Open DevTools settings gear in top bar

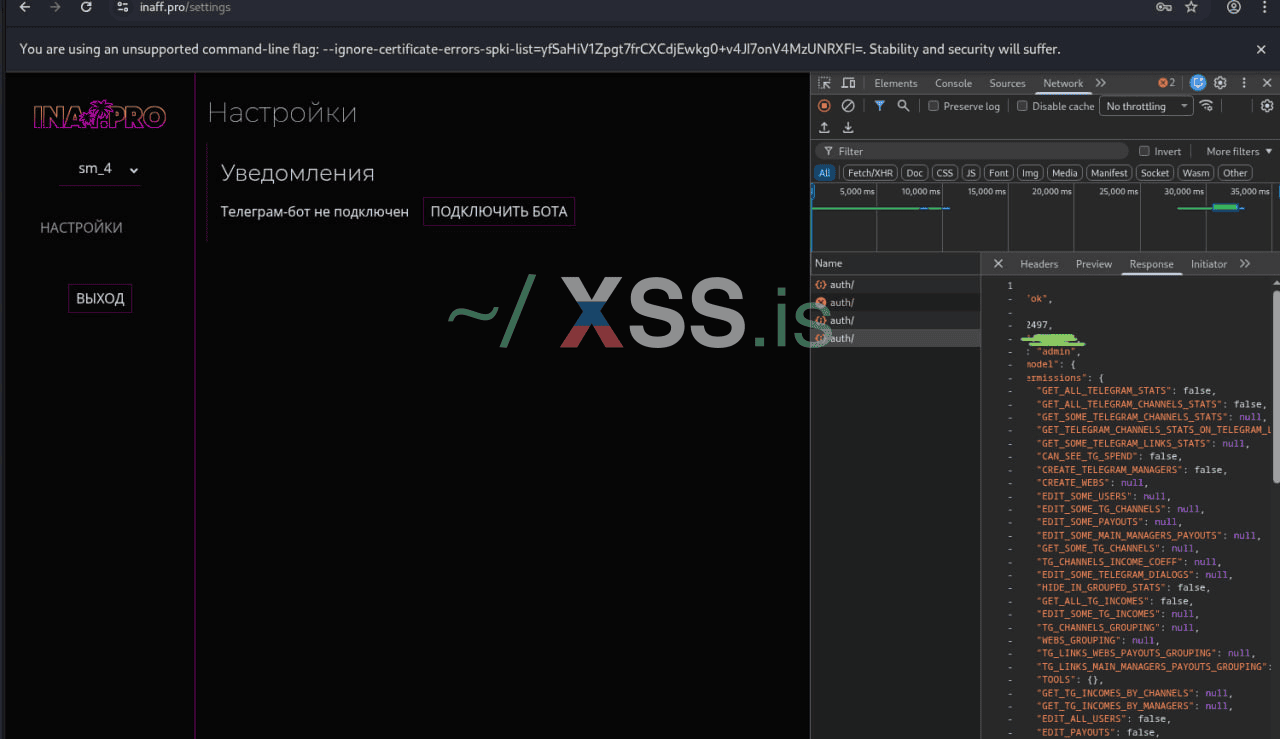(x=1220, y=83)
